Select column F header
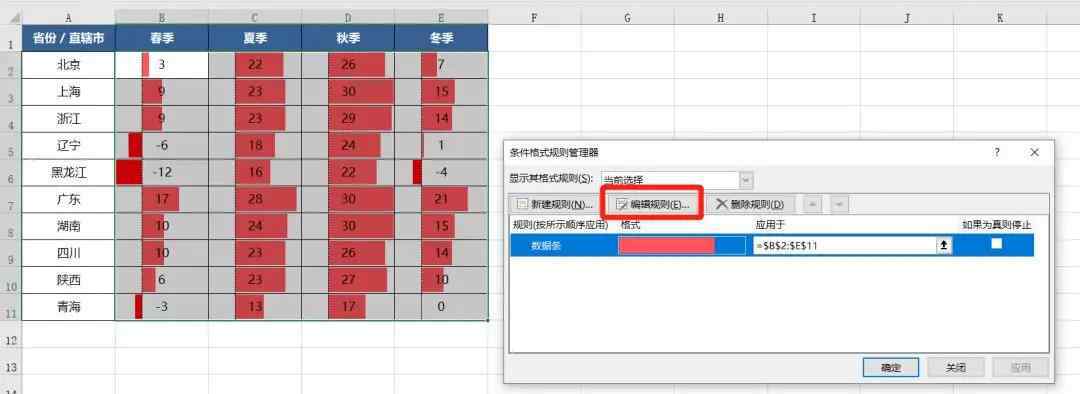Viewport: 1080px width, 394px height. (534, 18)
